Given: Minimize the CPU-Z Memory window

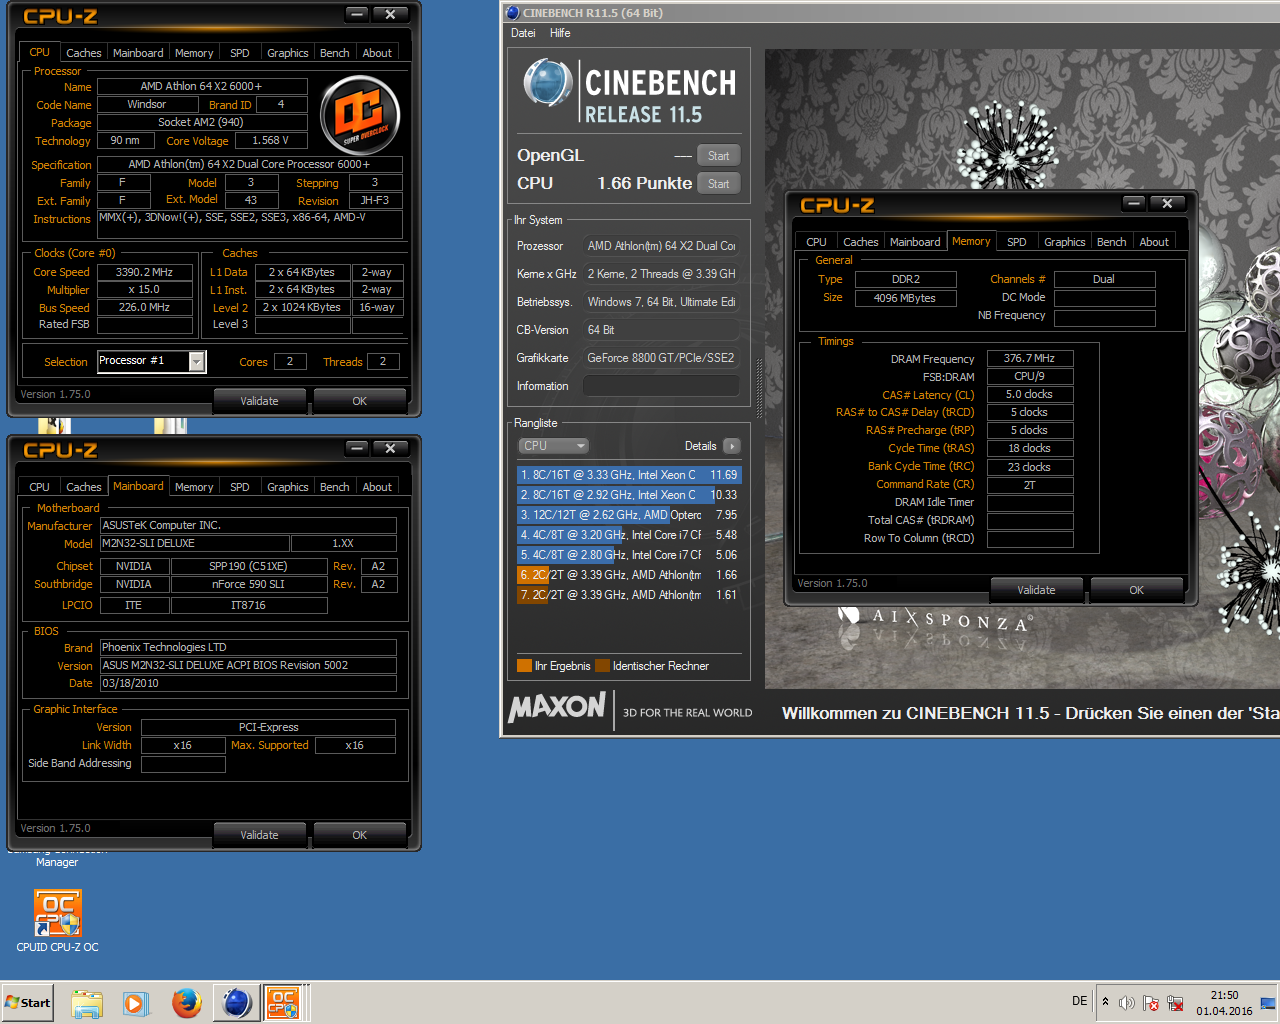Looking at the screenshot, I should 1133,203.
